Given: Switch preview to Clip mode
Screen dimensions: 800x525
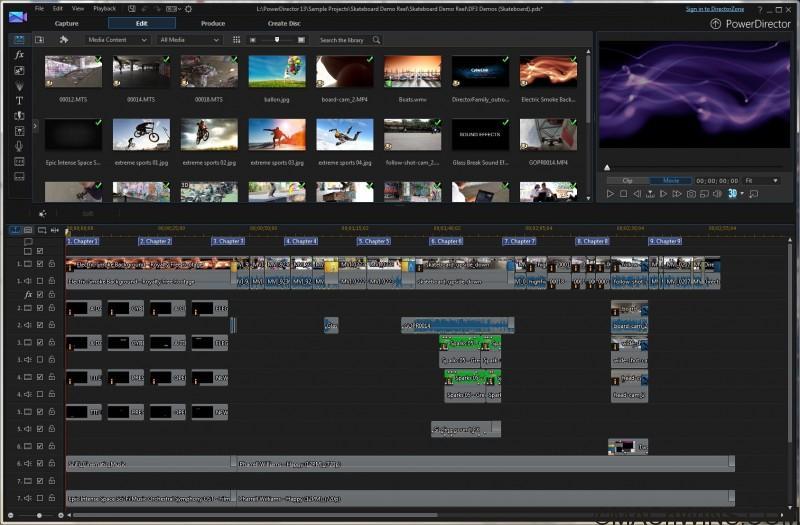Looking at the screenshot, I should pos(628,181).
